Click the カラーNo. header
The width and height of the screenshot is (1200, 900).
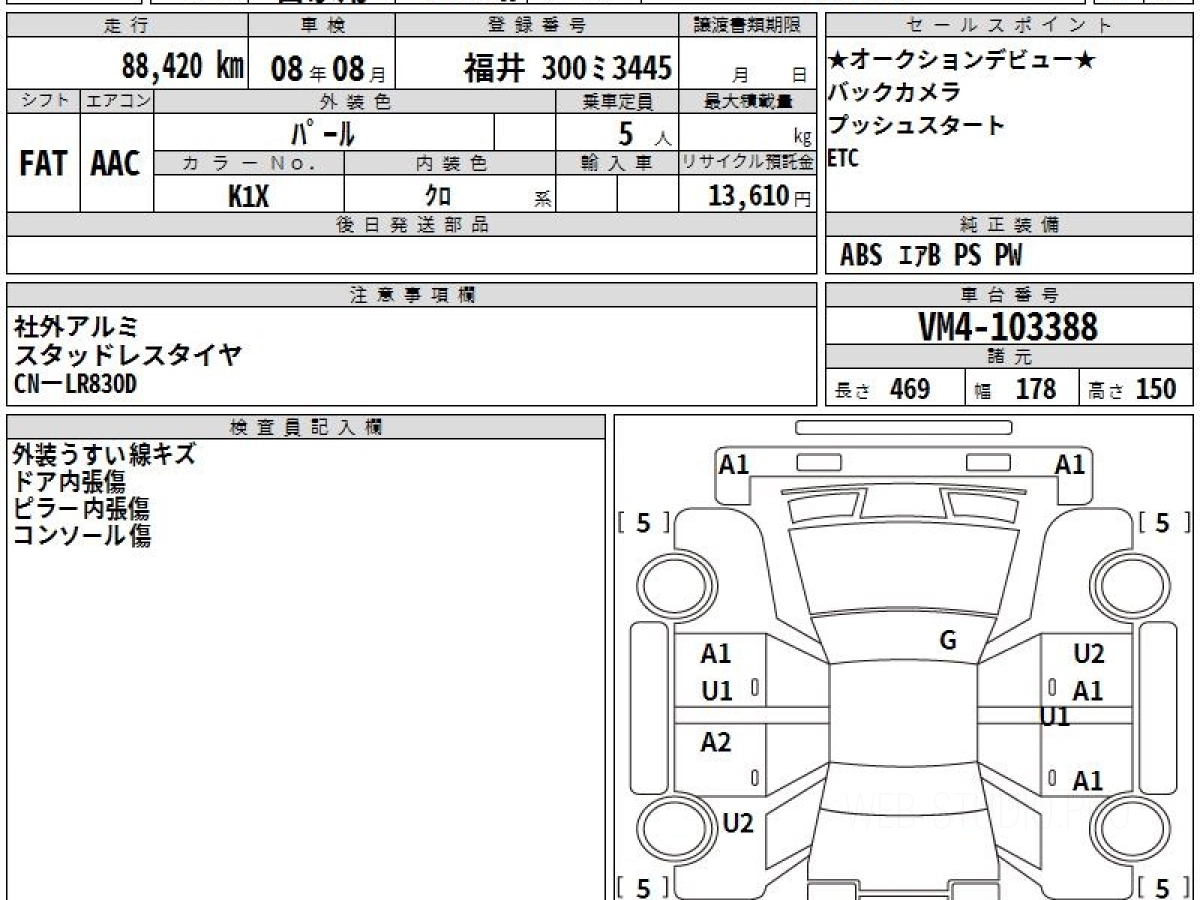[x=249, y=163]
